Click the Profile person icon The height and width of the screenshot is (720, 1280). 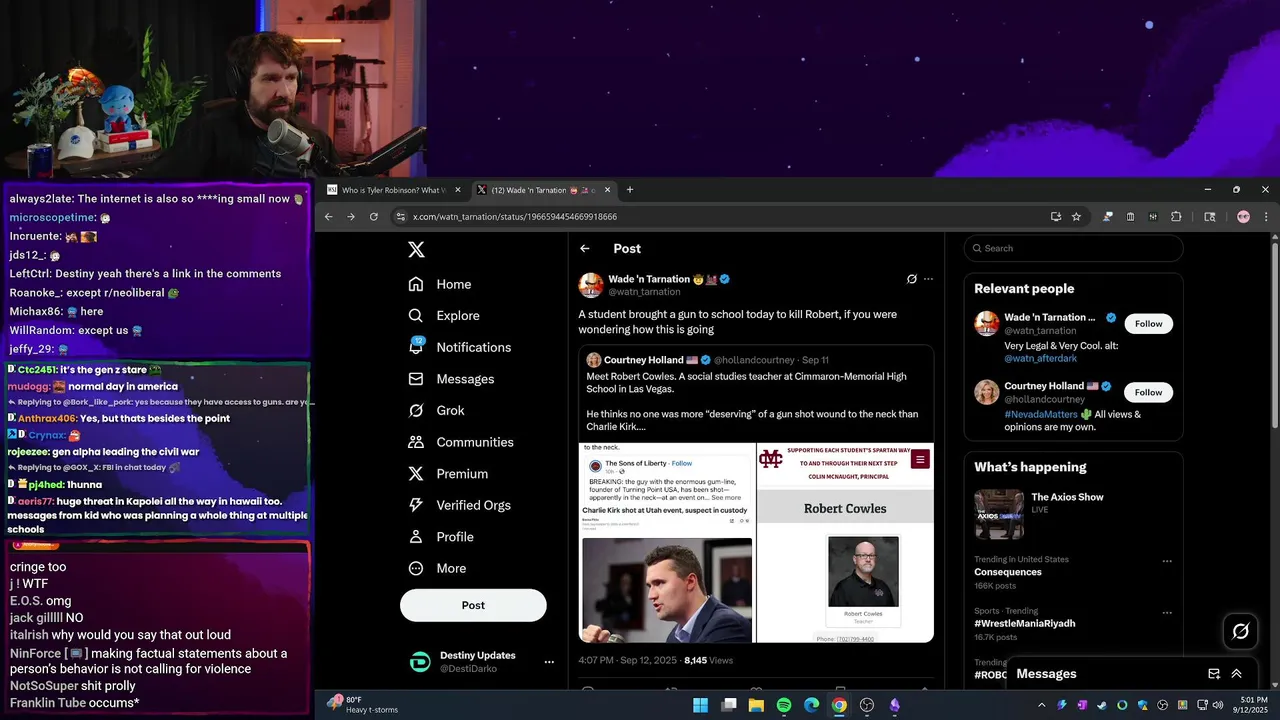pos(416,537)
